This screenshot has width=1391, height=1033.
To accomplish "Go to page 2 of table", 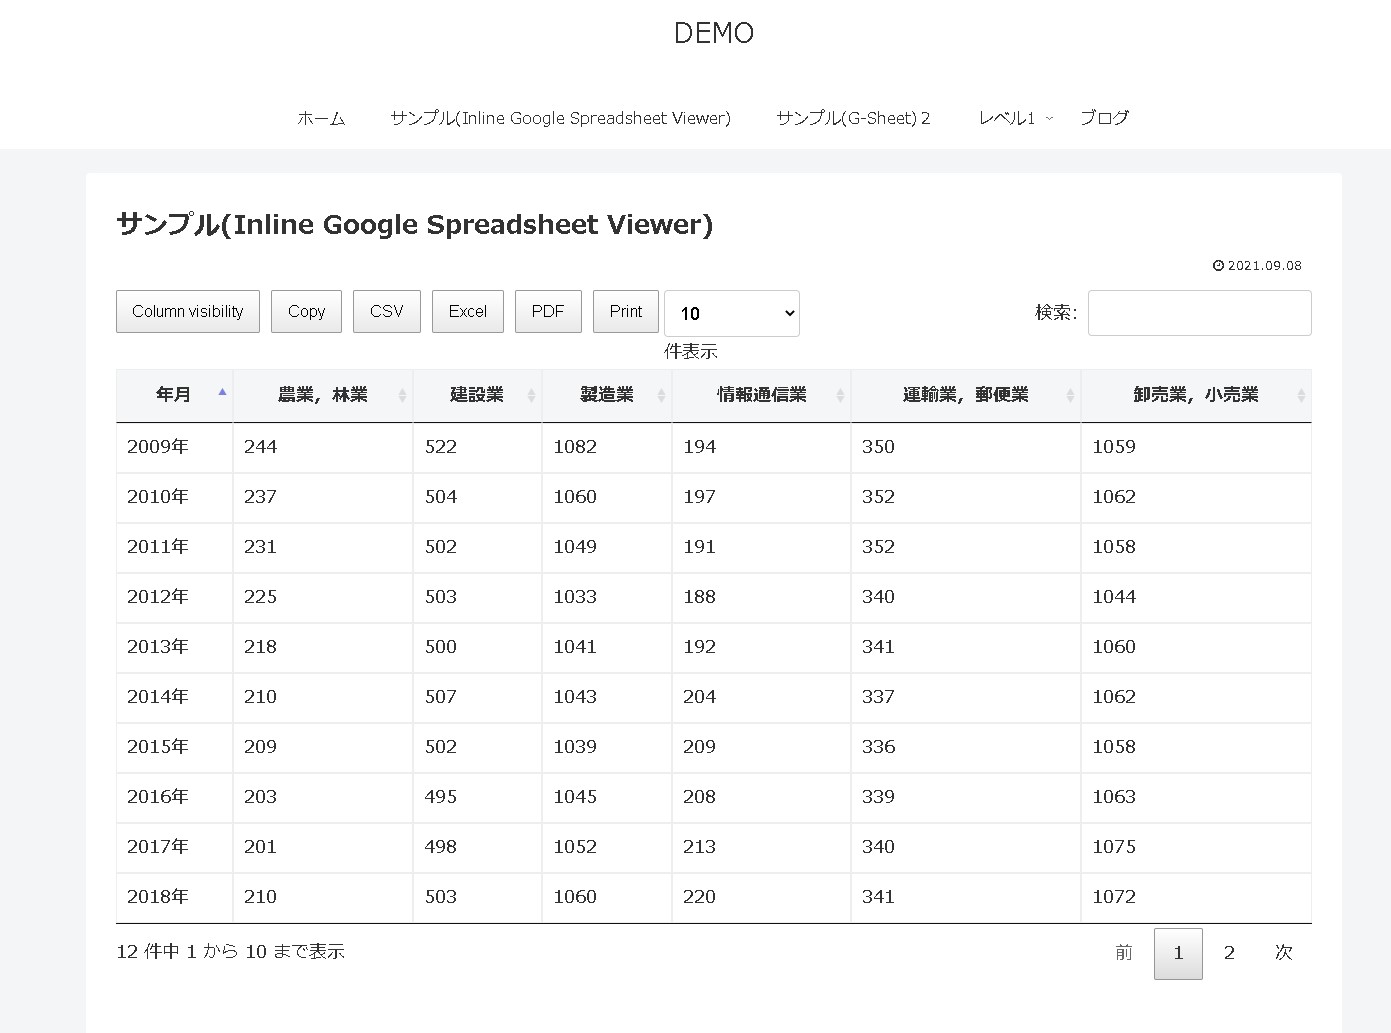I will tap(1229, 953).
